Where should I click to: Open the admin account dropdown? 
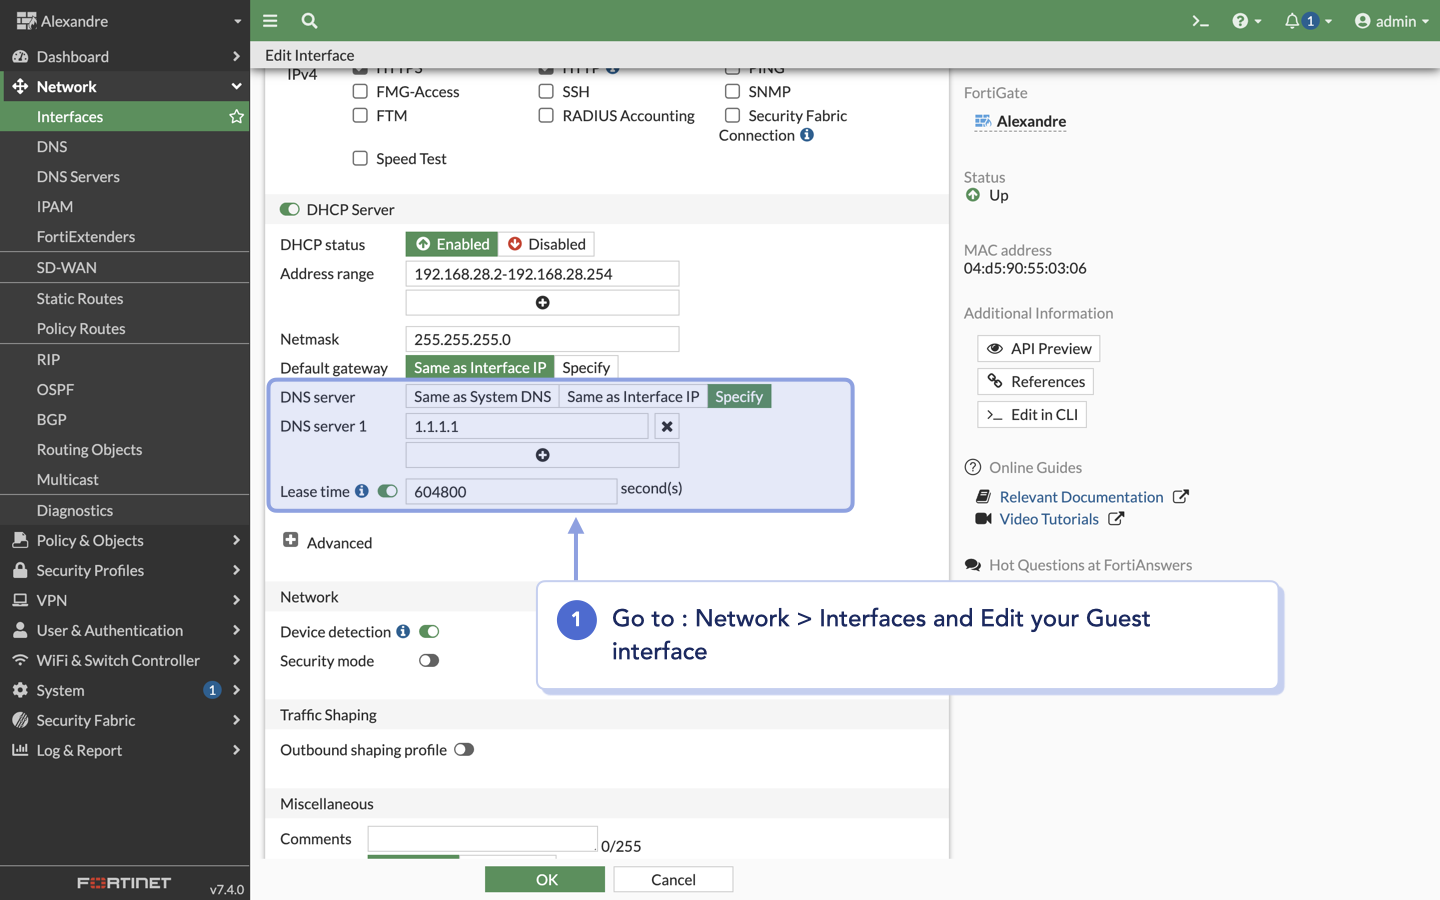click(x=1392, y=20)
